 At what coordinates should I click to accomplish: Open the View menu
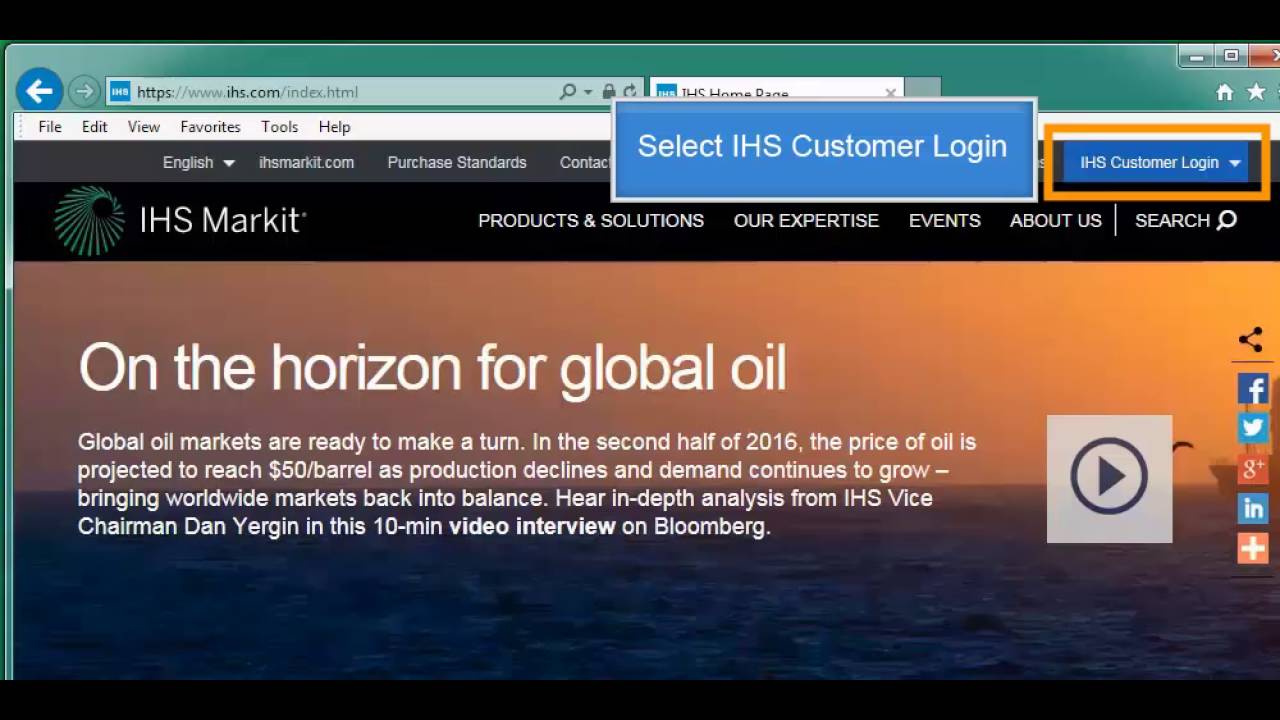coord(144,127)
